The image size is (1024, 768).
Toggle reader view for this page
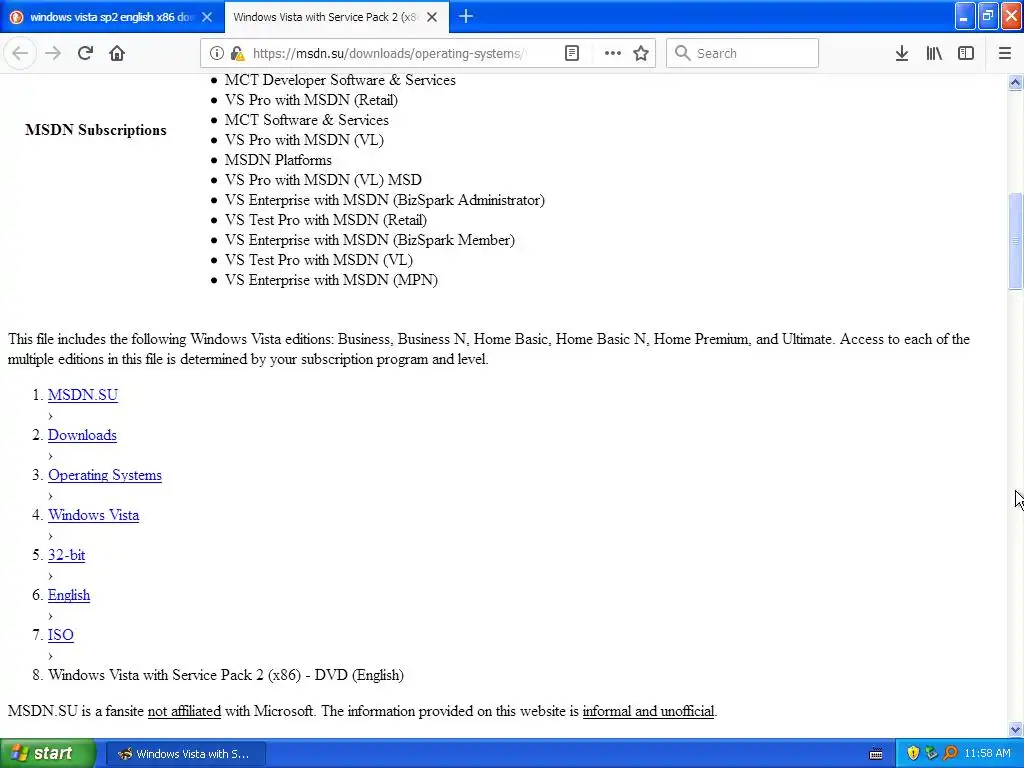[571, 53]
